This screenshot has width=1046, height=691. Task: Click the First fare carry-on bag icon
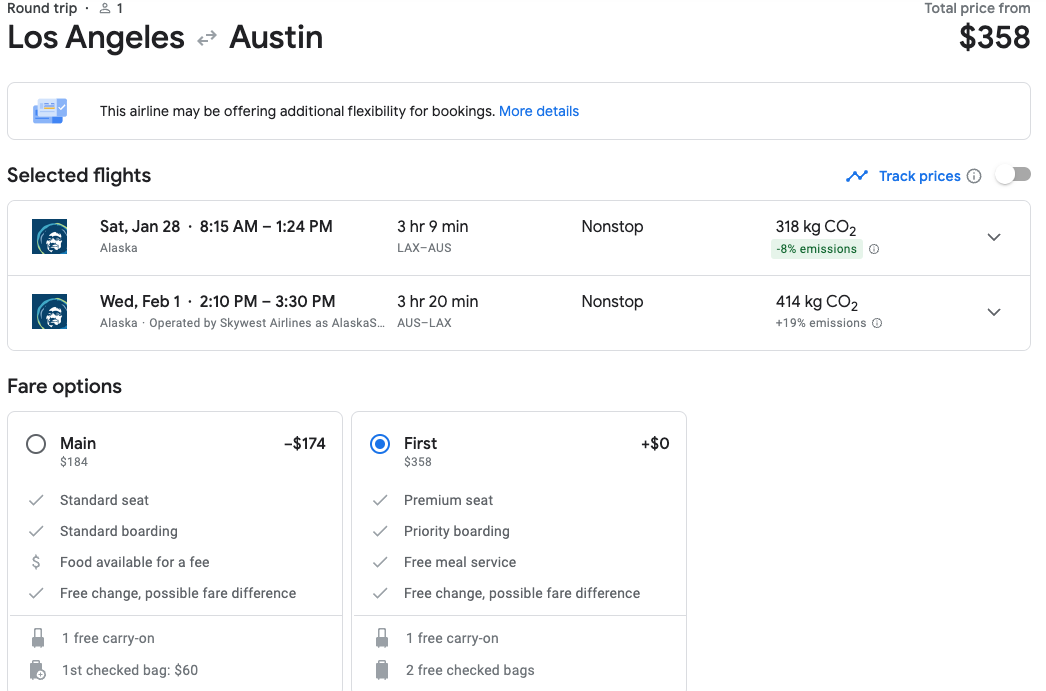[x=381, y=638]
